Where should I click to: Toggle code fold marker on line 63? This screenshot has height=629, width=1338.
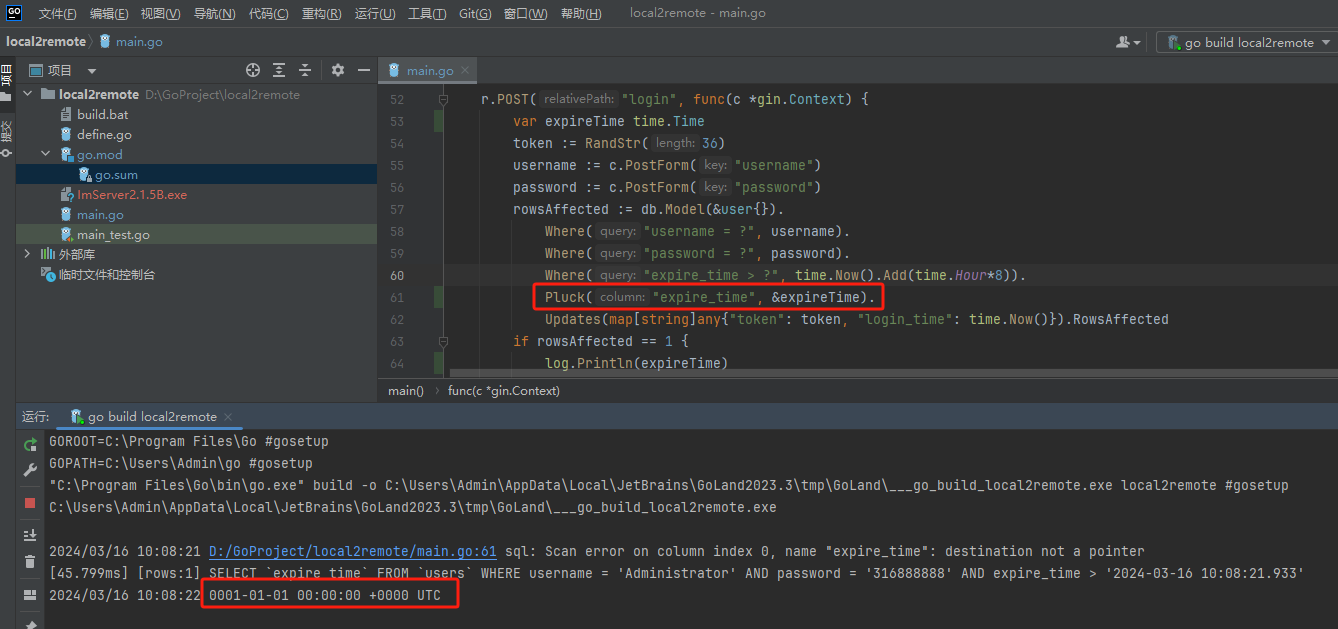click(x=443, y=342)
